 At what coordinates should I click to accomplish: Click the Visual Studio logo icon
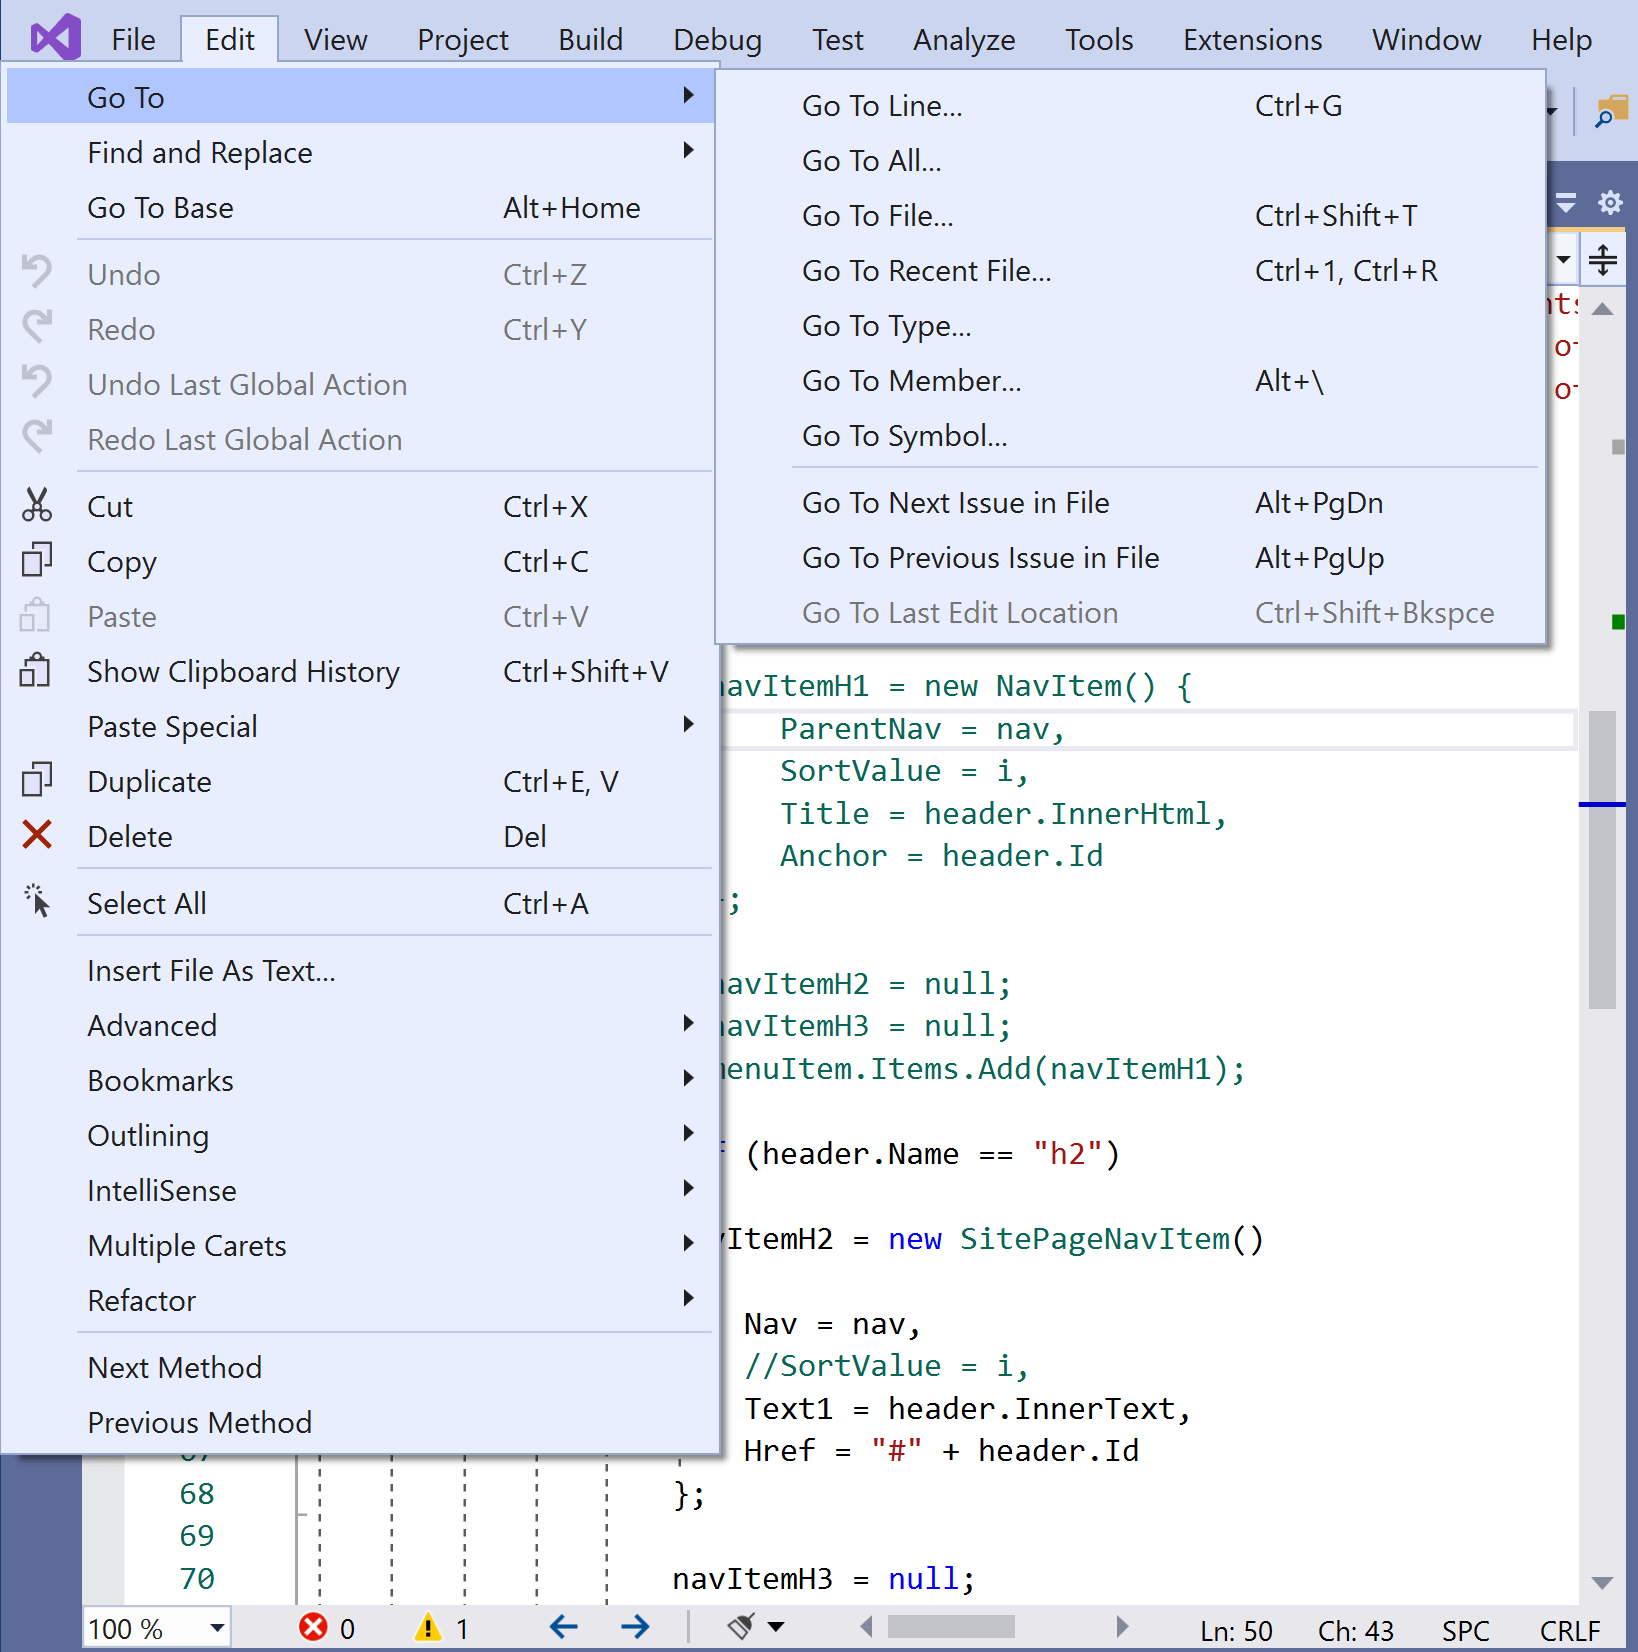click(x=55, y=37)
